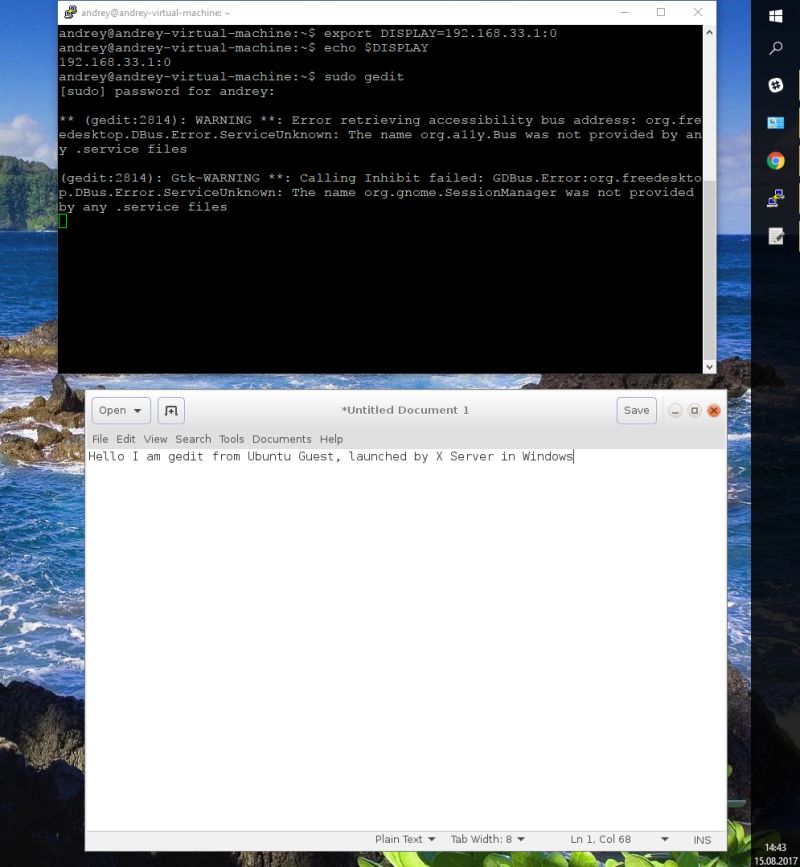This screenshot has height=867, width=800.
Task: Open the File menu in gedit
Action: click(100, 438)
